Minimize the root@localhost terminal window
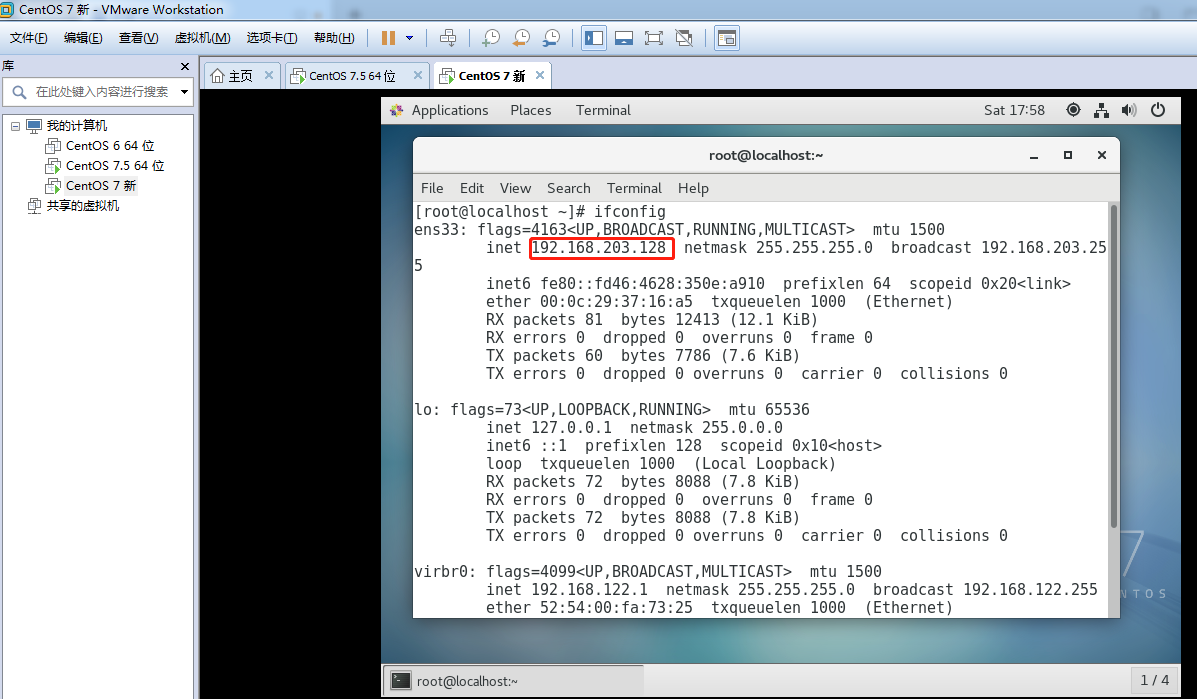 pyautogui.click(x=1034, y=156)
